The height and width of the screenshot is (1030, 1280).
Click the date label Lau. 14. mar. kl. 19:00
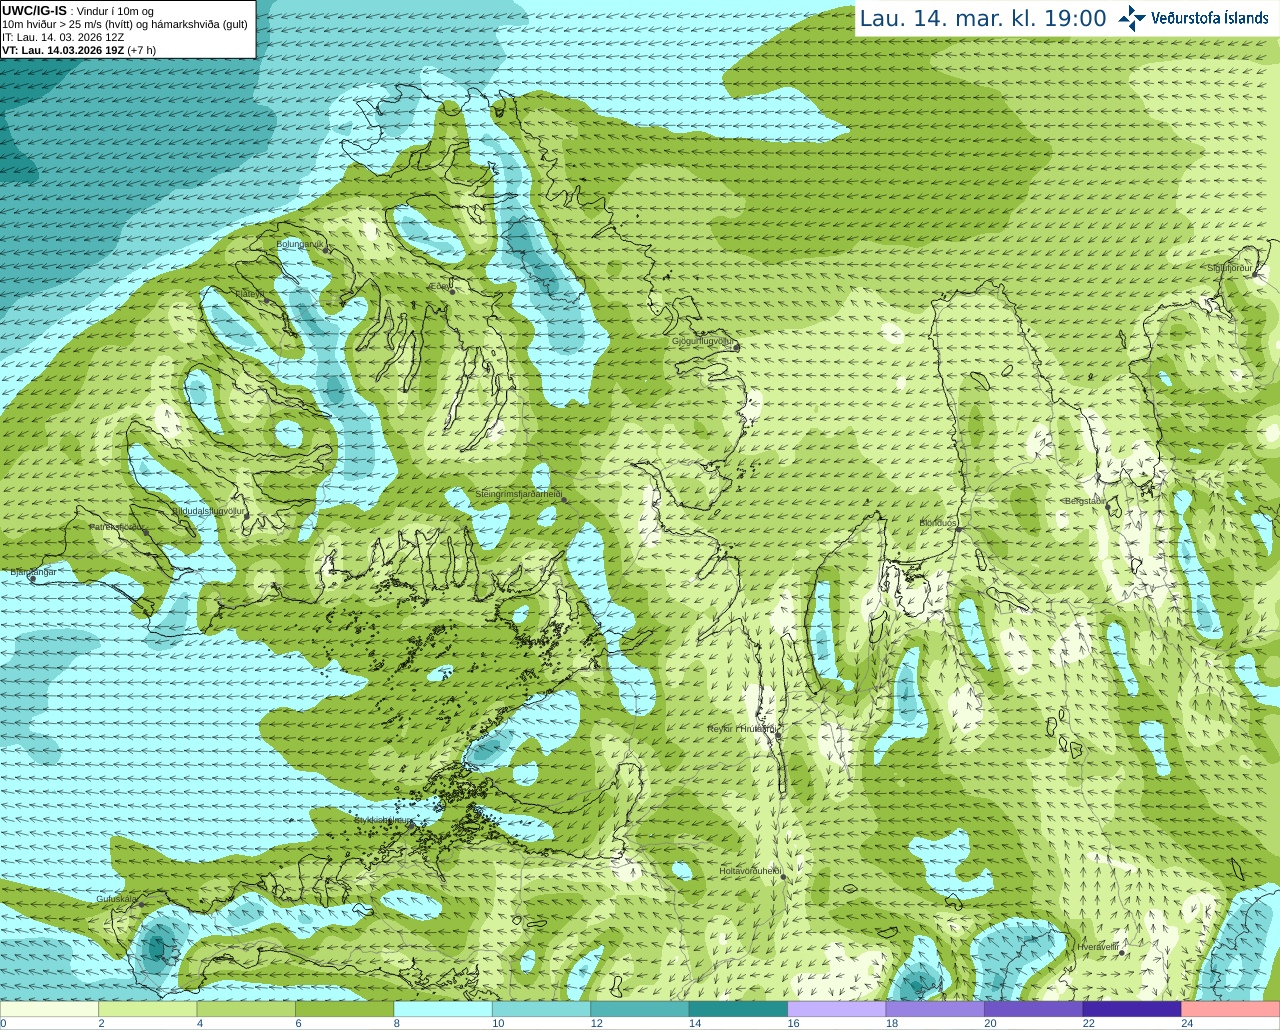tap(983, 19)
